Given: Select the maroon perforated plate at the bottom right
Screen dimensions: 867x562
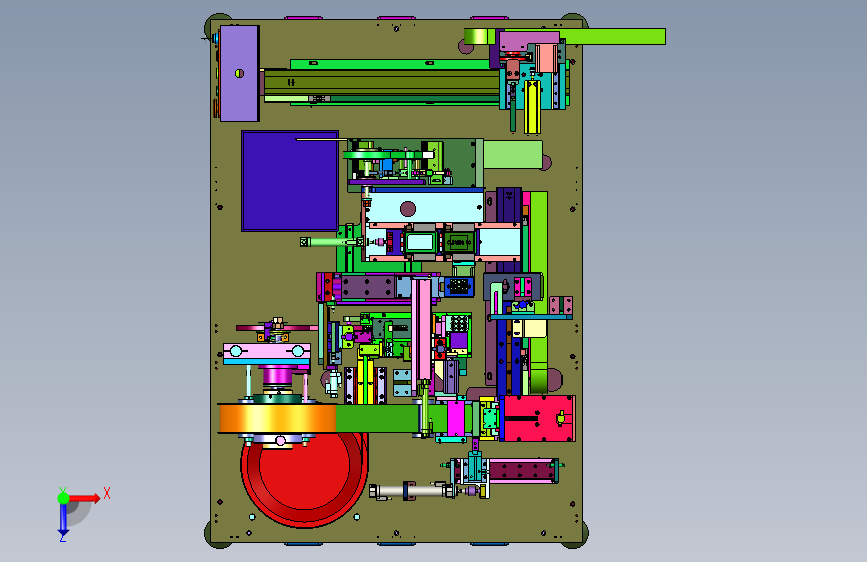Looking at the screenshot, I should (x=522, y=471).
